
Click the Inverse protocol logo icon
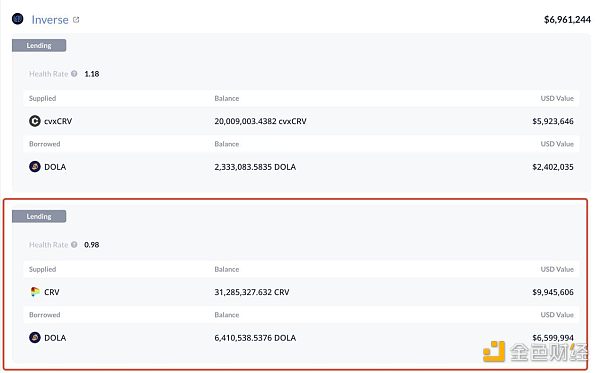(18, 19)
